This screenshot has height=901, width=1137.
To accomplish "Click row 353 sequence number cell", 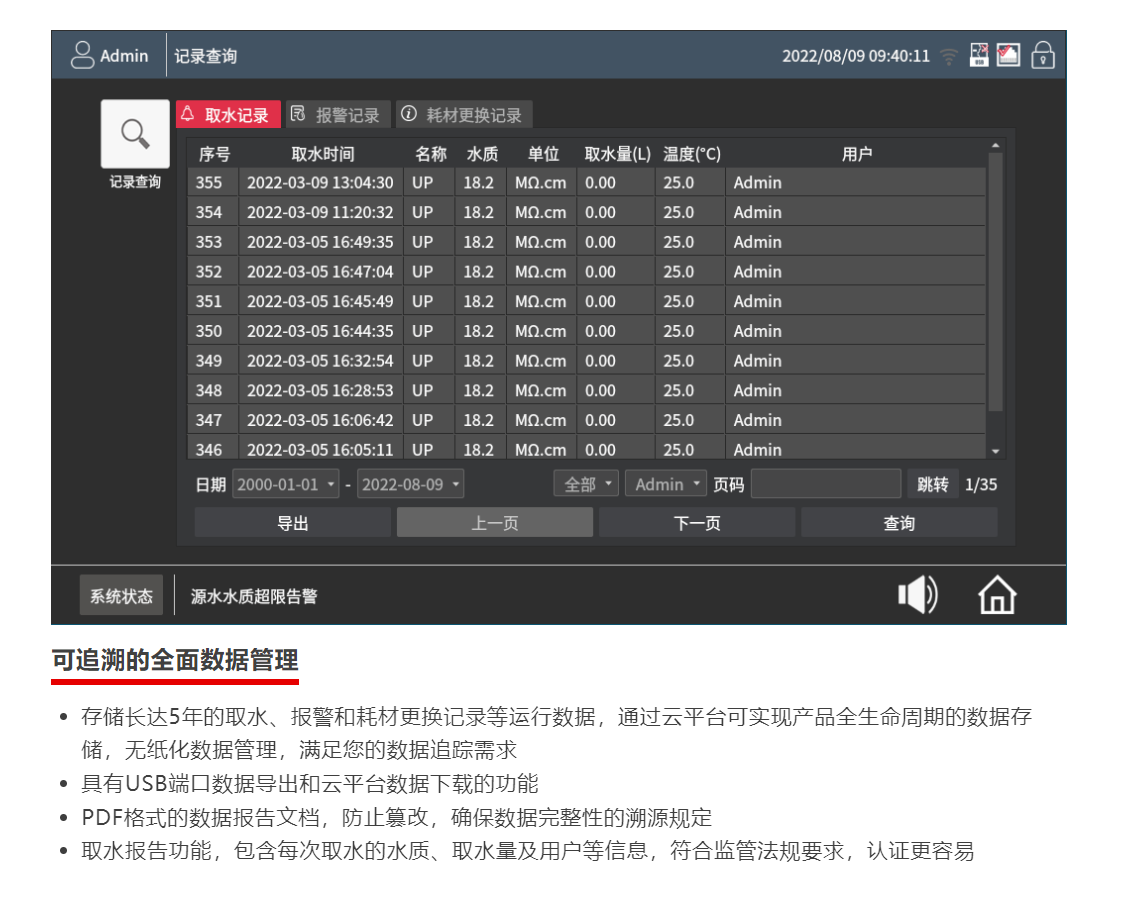I will tap(212, 242).
